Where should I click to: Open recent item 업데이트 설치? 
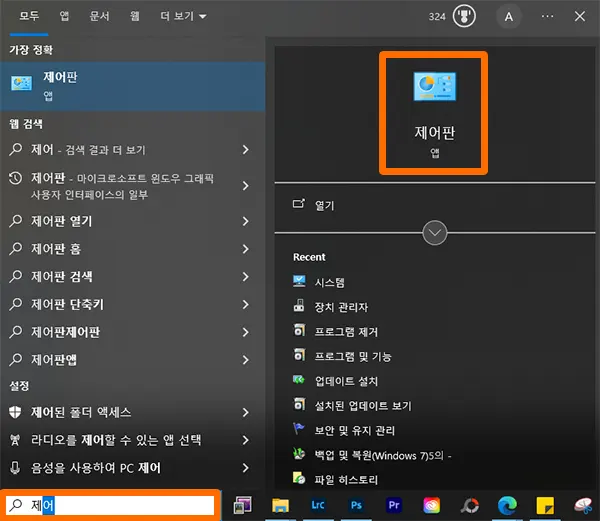click(335, 381)
